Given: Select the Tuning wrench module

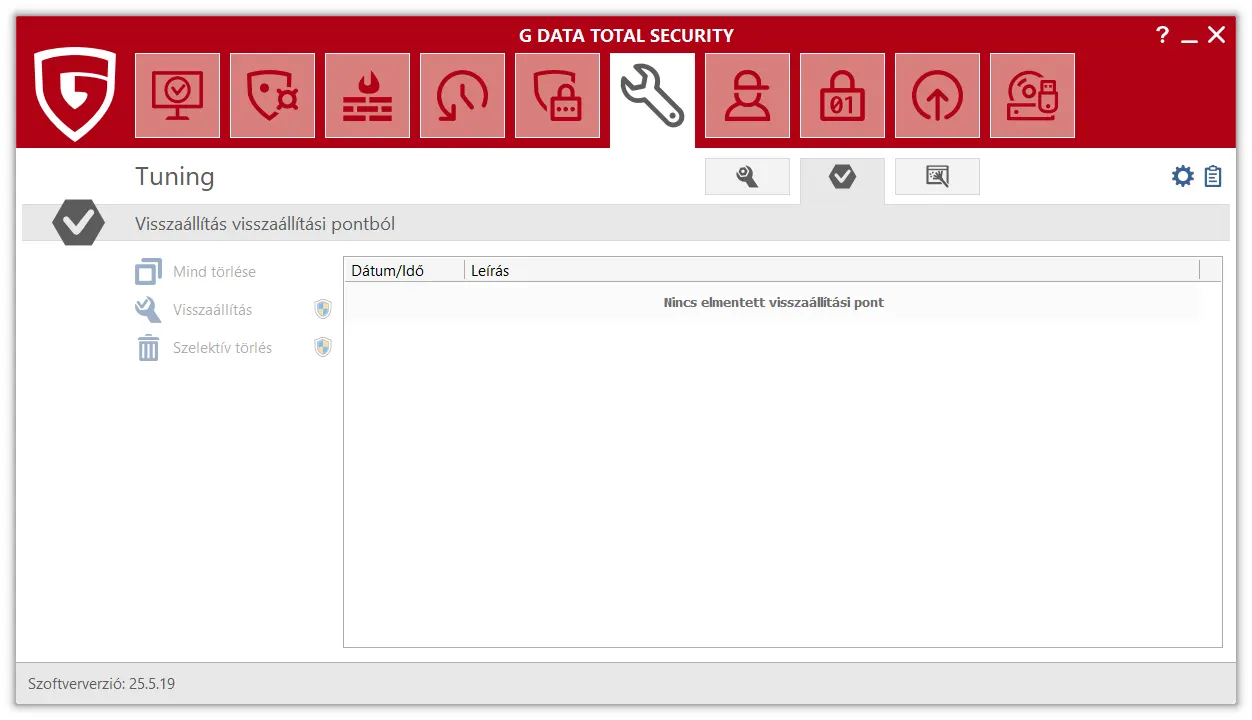Looking at the screenshot, I should (652, 97).
